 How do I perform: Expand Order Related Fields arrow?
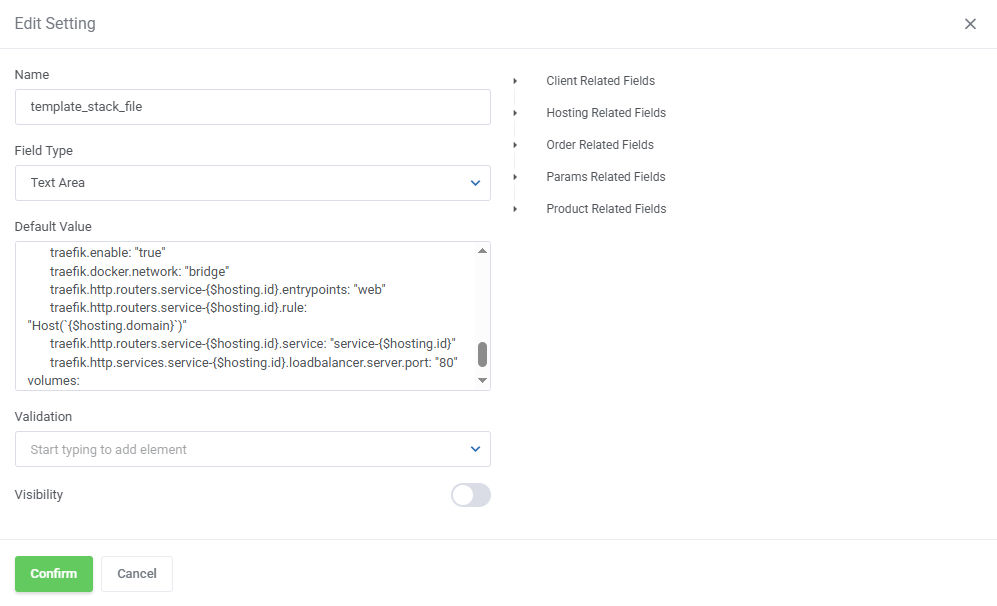[515, 145]
